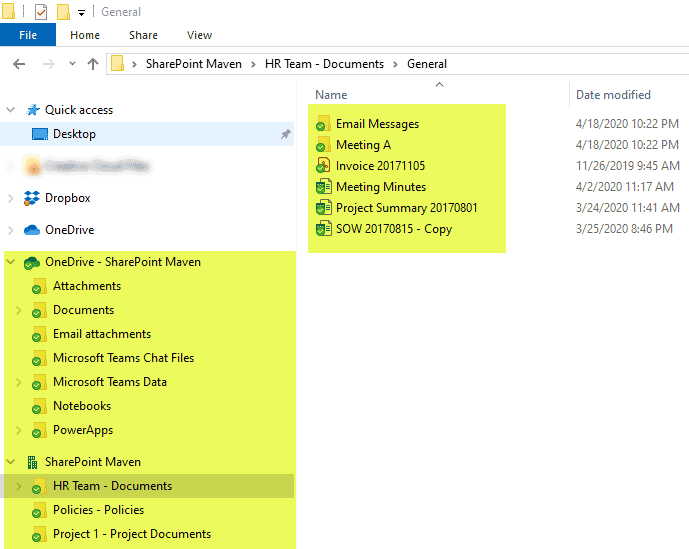This screenshot has width=689, height=549.
Task: Open the Attachments folder icon in sidebar
Action: [x=39, y=286]
